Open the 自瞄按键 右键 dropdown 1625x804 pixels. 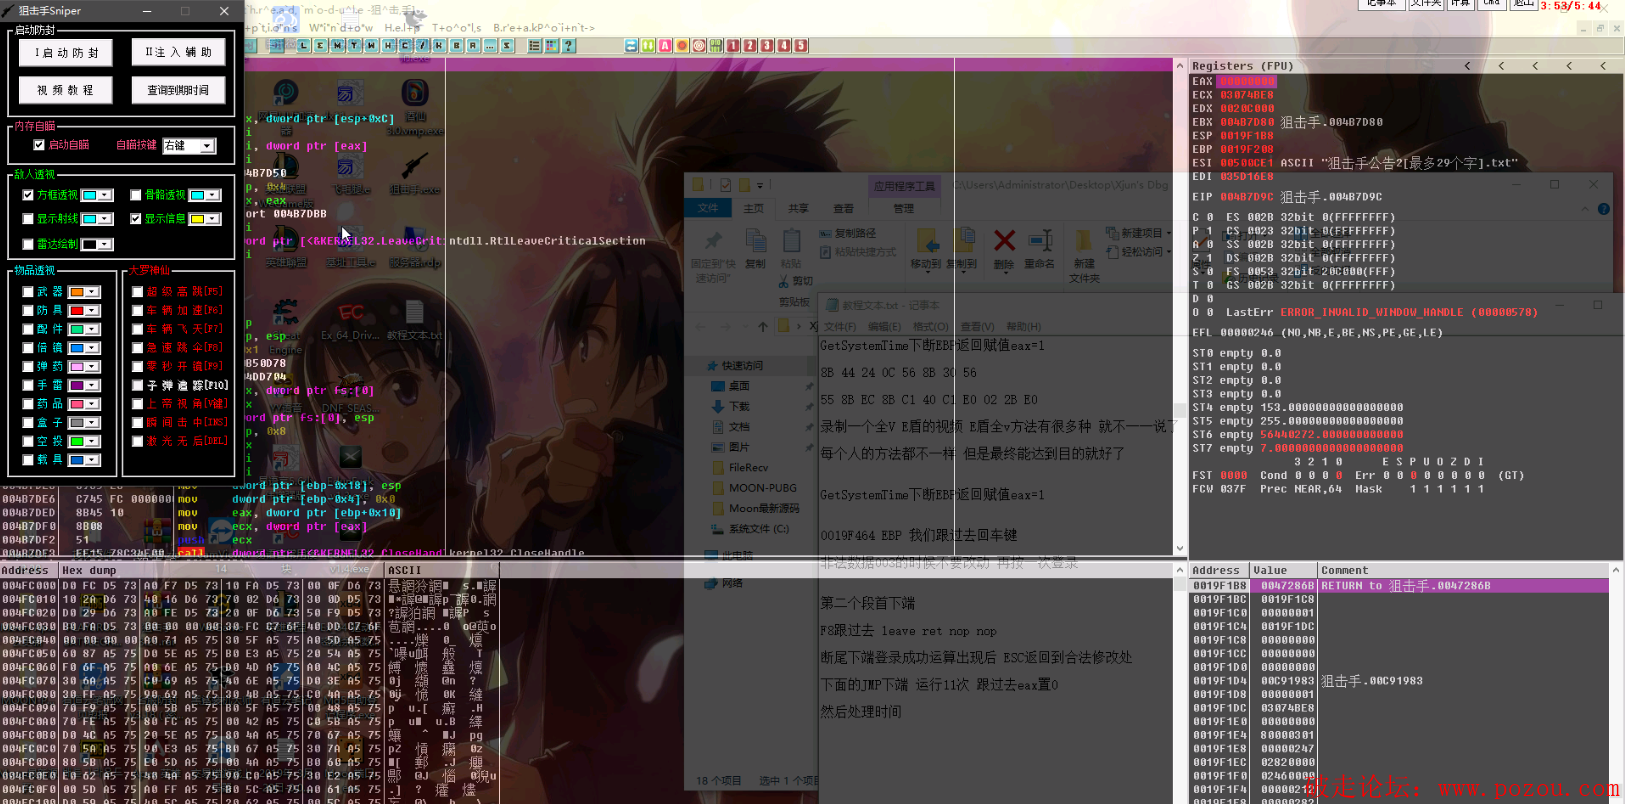[x=207, y=146]
